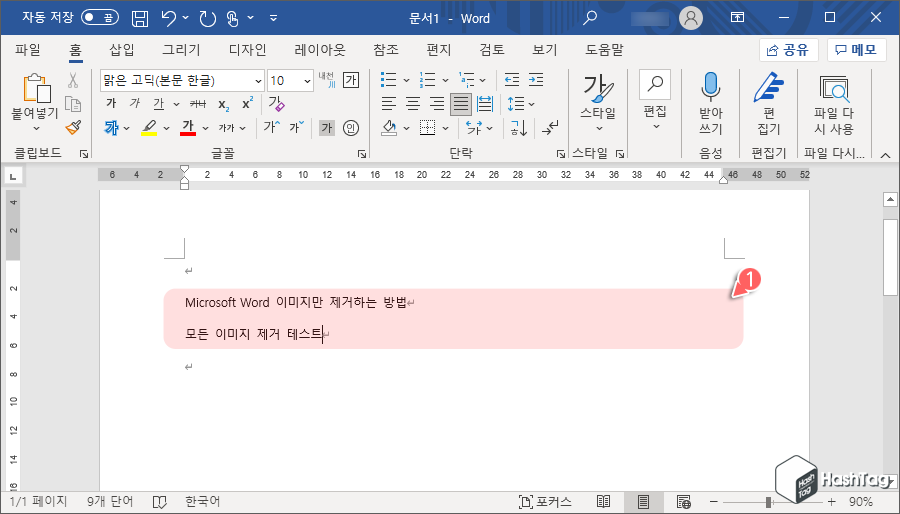Image resolution: width=900 pixels, height=514 pixels.
Task: Click the language indicator 한국어
Action: click(203, 502)
